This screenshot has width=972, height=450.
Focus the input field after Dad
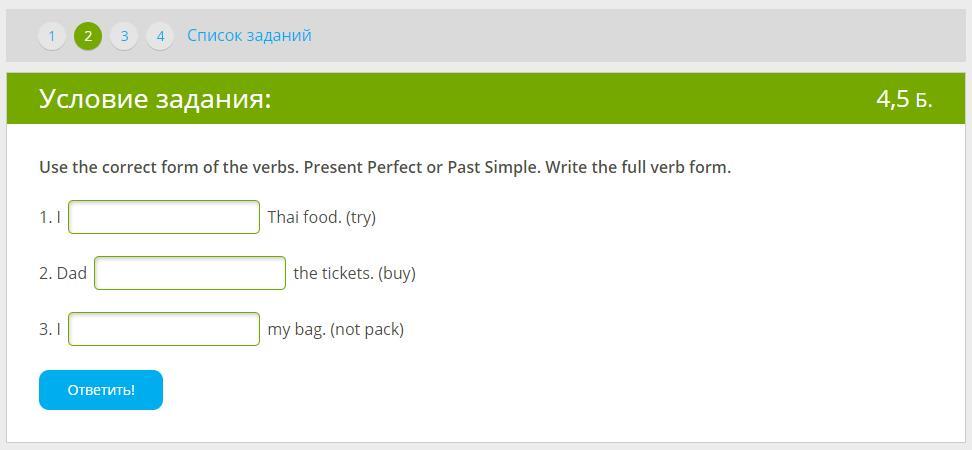(190, 273)
